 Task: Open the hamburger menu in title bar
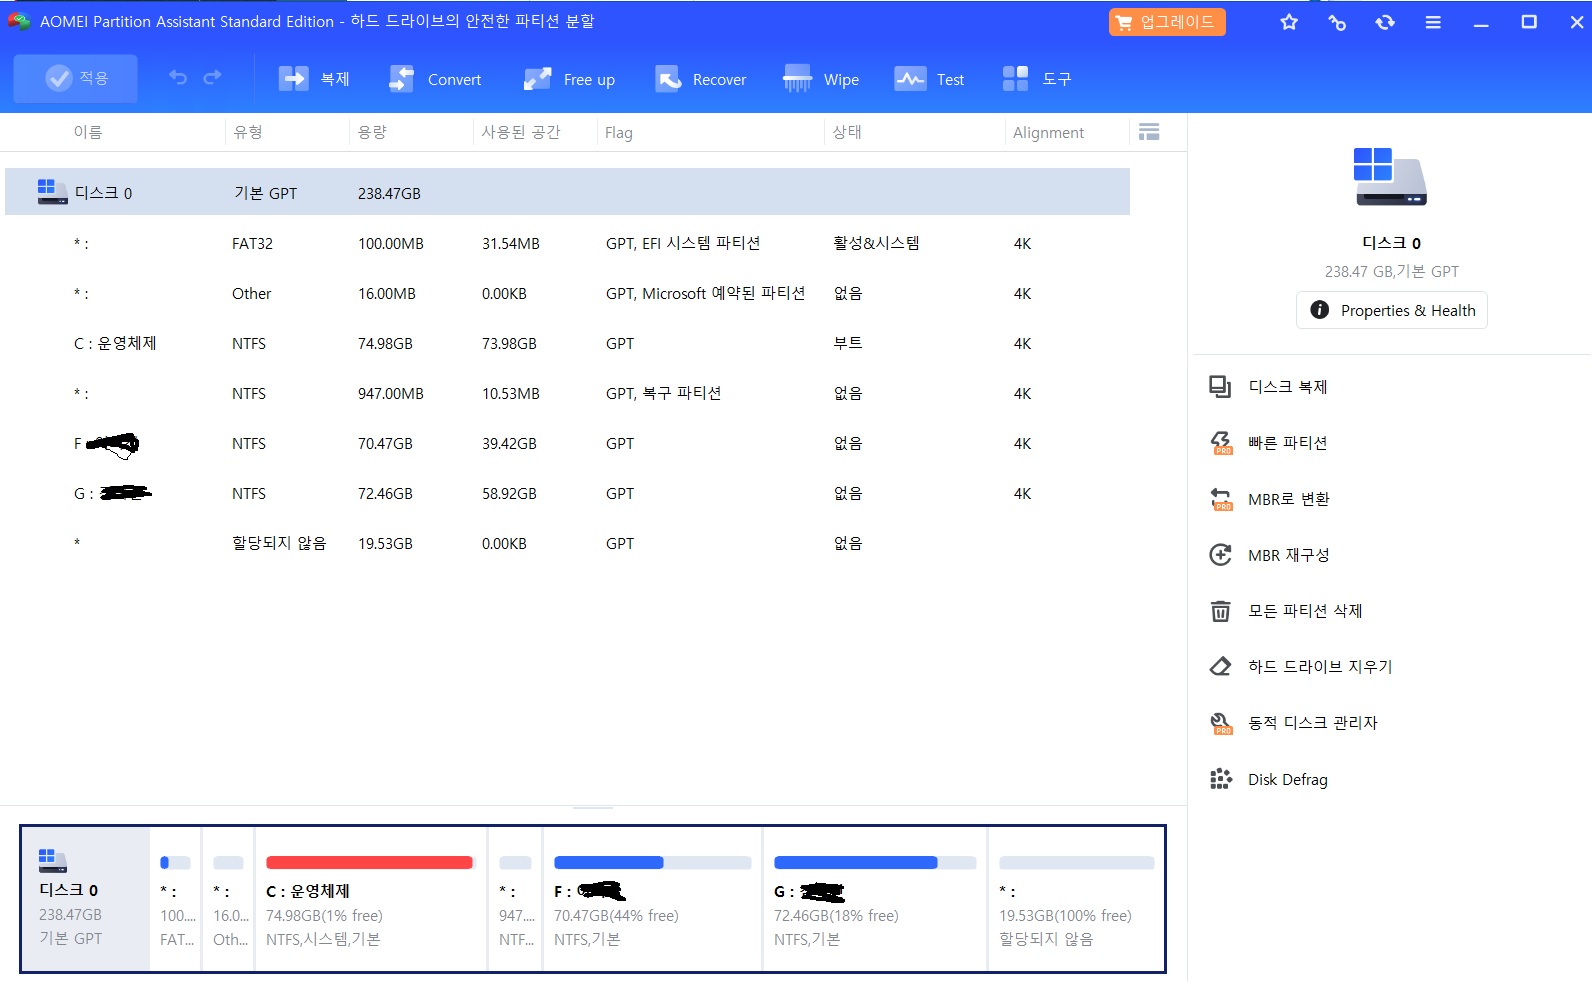click(x=1433, y=22)
